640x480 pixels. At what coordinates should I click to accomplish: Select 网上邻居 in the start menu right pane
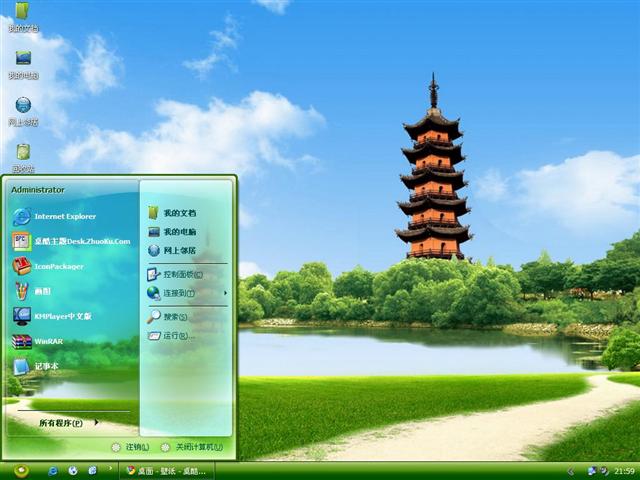coord(172,250)
